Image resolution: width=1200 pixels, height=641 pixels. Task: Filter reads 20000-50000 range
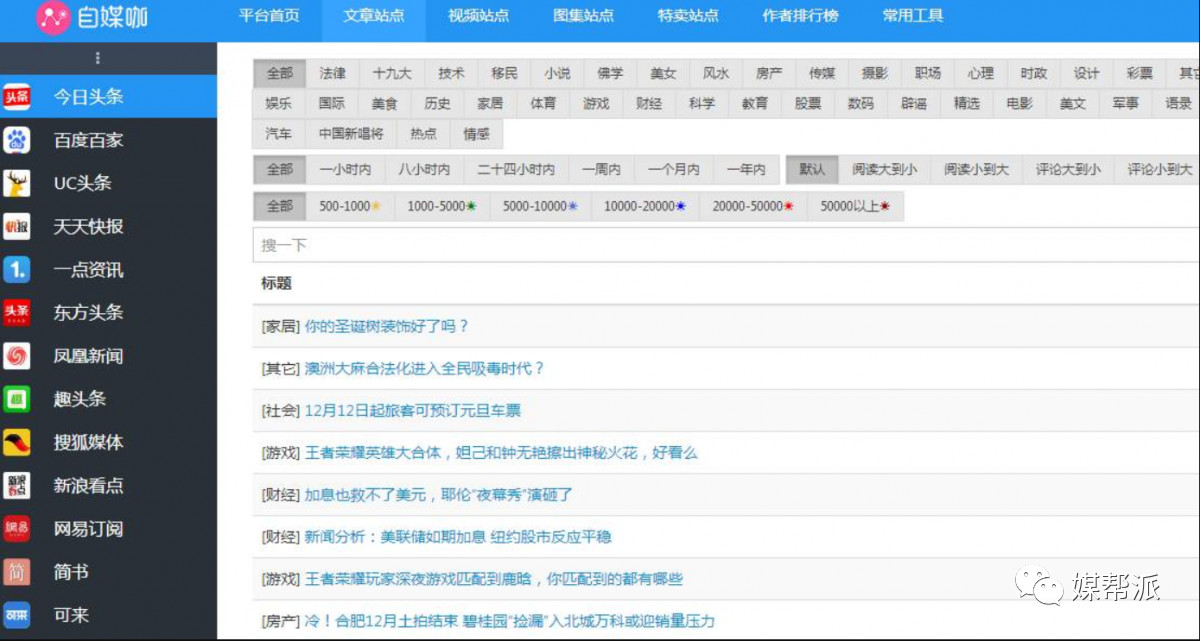click(x=754, y=206)
